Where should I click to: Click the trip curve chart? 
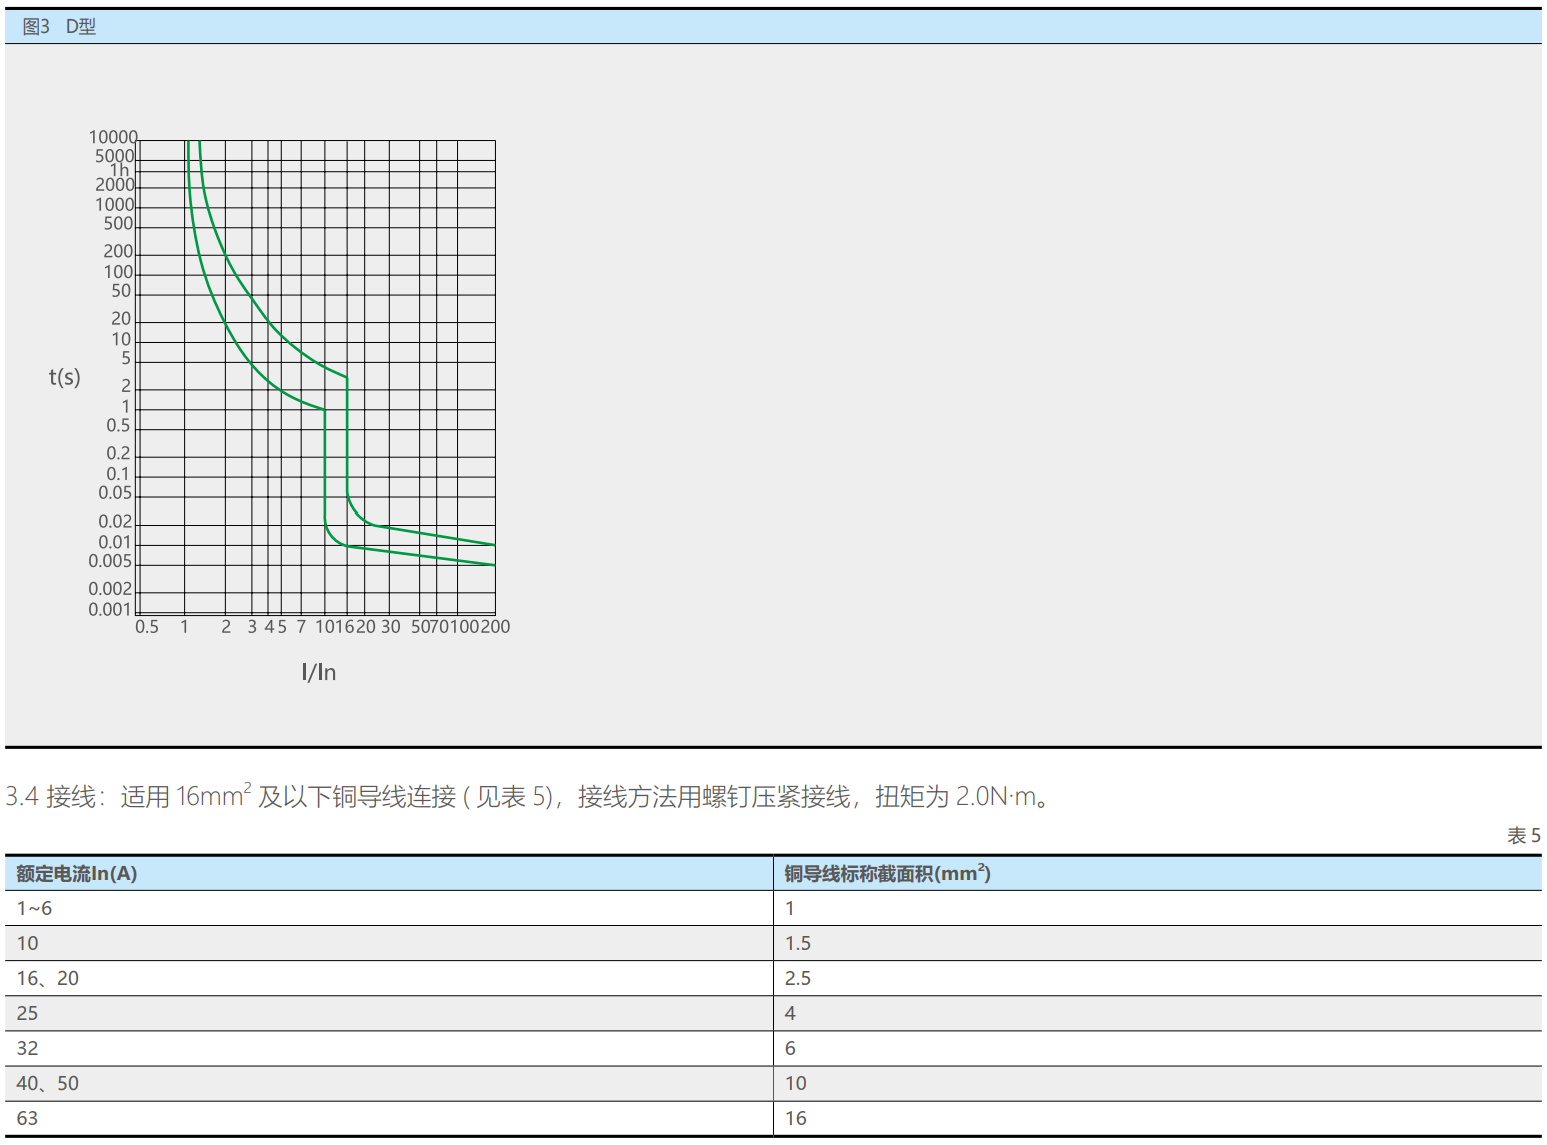(316, 377)
